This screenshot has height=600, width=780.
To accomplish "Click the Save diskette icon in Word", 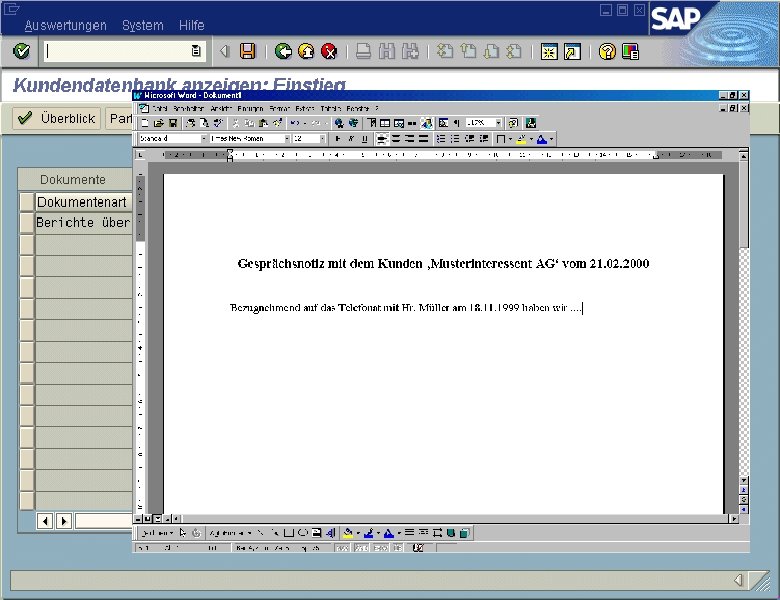I will 173,123.
